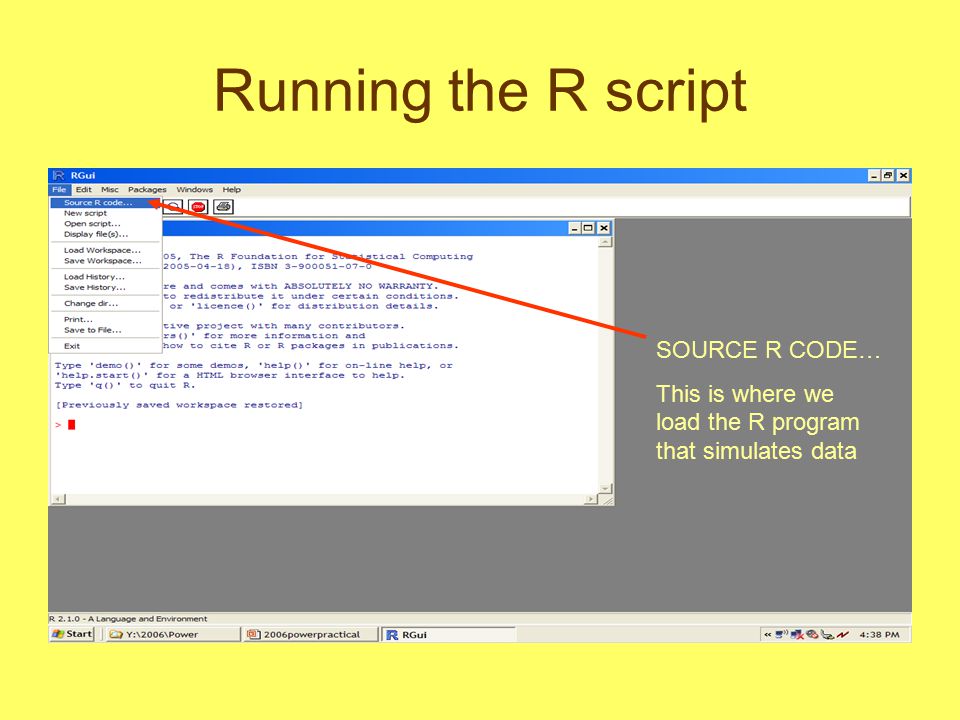The image size is (960, 720).
Task: Open the File menu
Action: coord(59,190)
